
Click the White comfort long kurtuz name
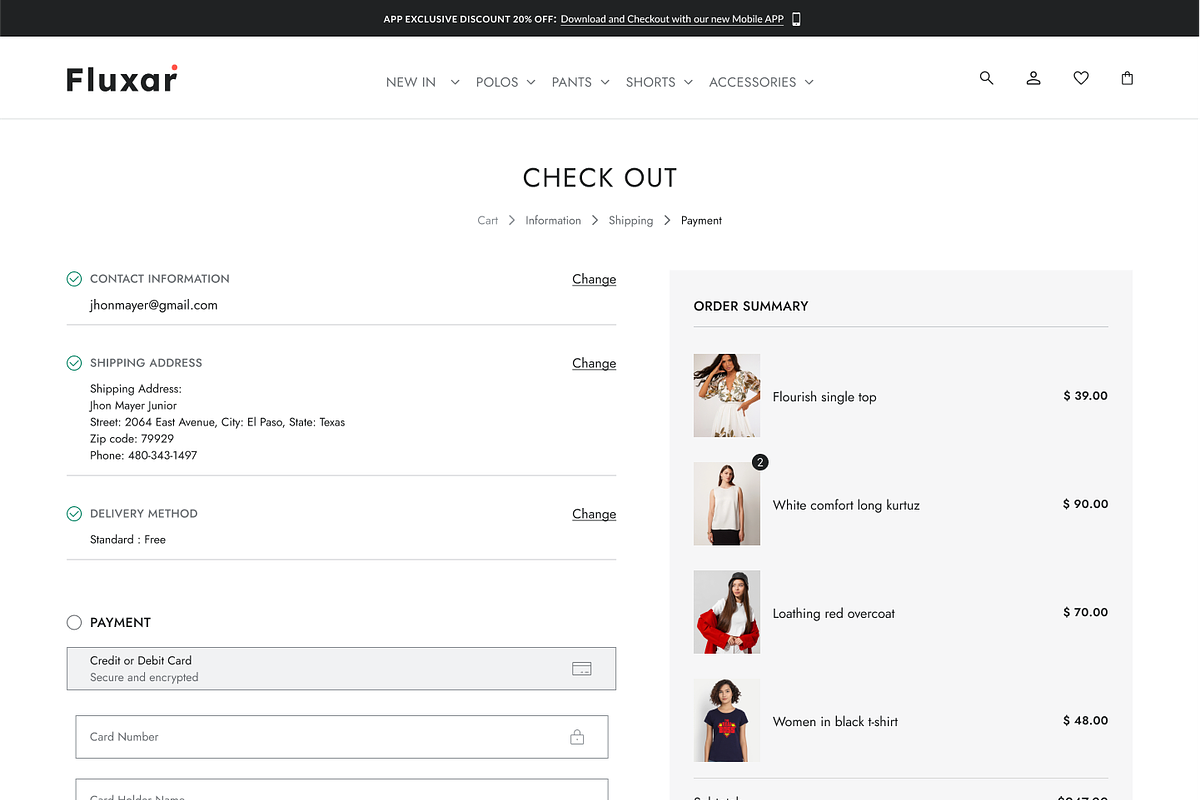click(x=846, y=505)
